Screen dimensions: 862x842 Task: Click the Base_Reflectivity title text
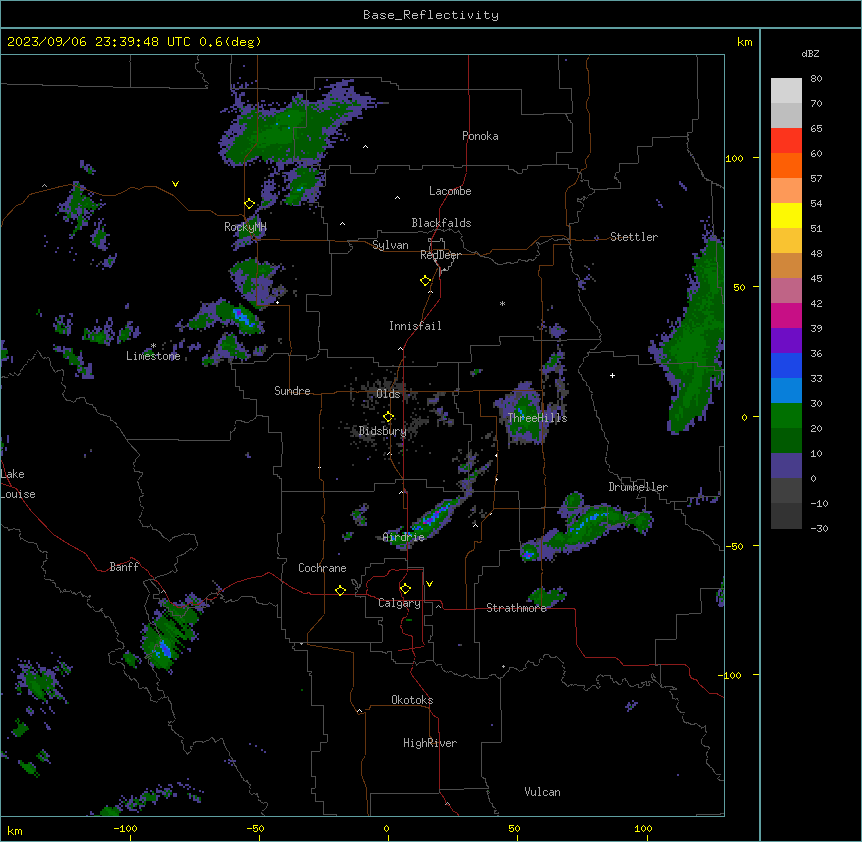pyautogui.click(x=431, y=15)
